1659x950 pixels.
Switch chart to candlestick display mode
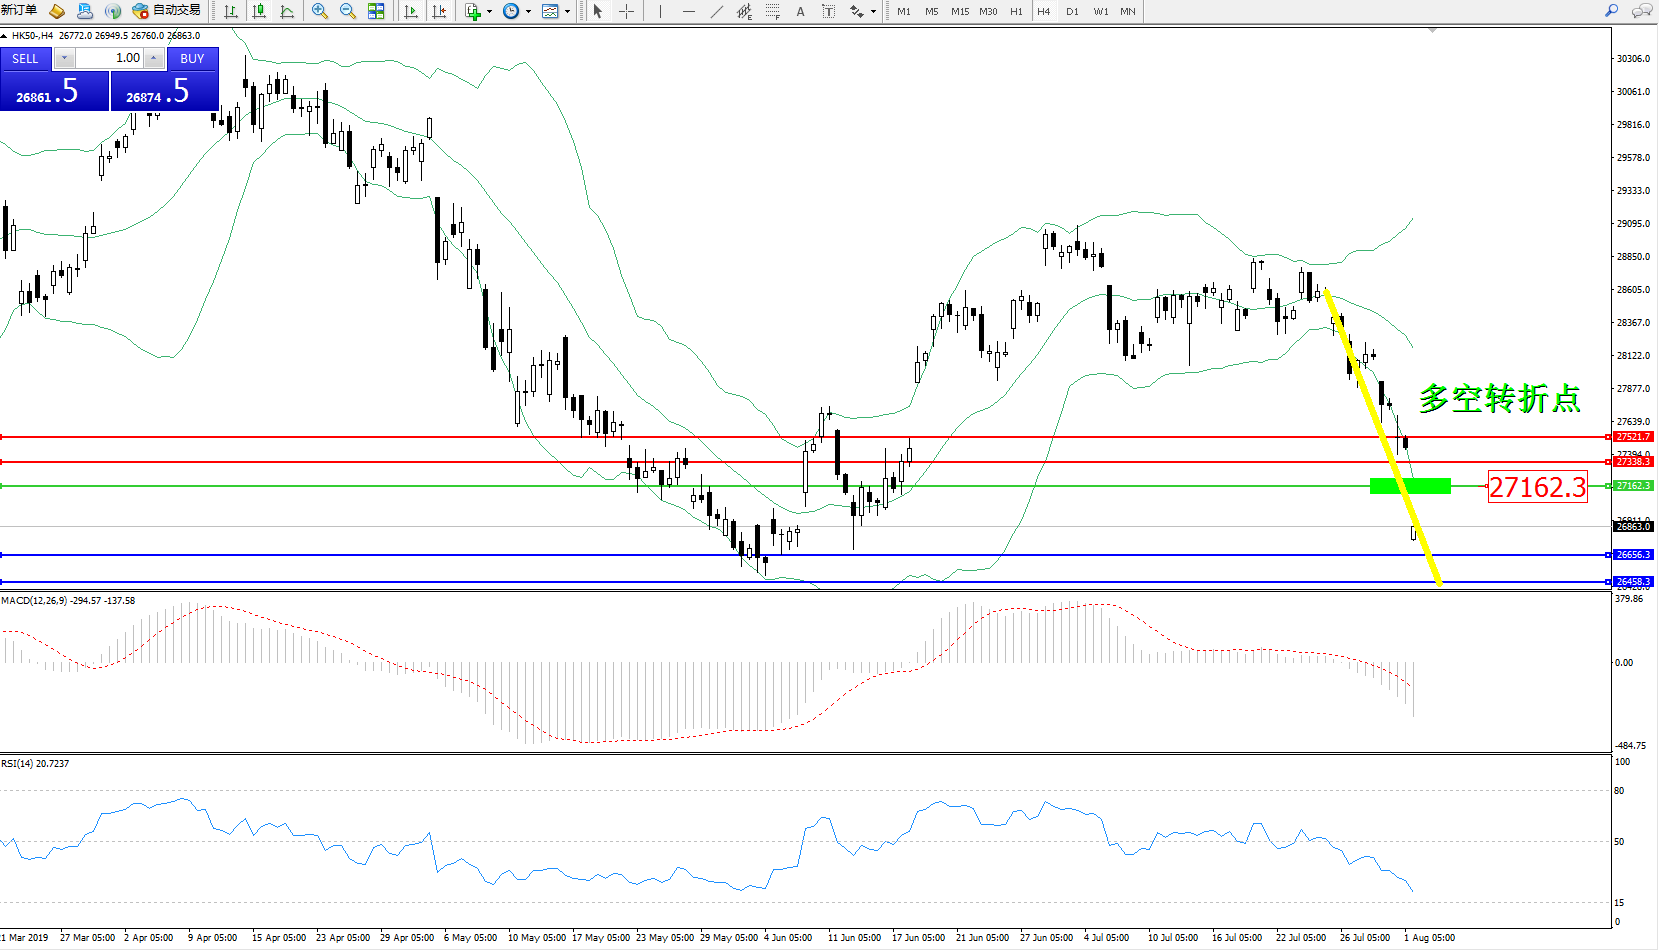point(259,11)
